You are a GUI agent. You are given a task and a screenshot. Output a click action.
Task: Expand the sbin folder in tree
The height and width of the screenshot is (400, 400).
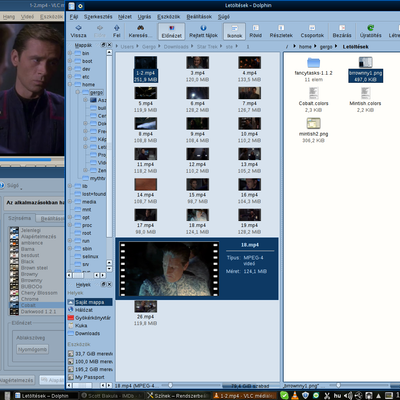pos(70,248)
